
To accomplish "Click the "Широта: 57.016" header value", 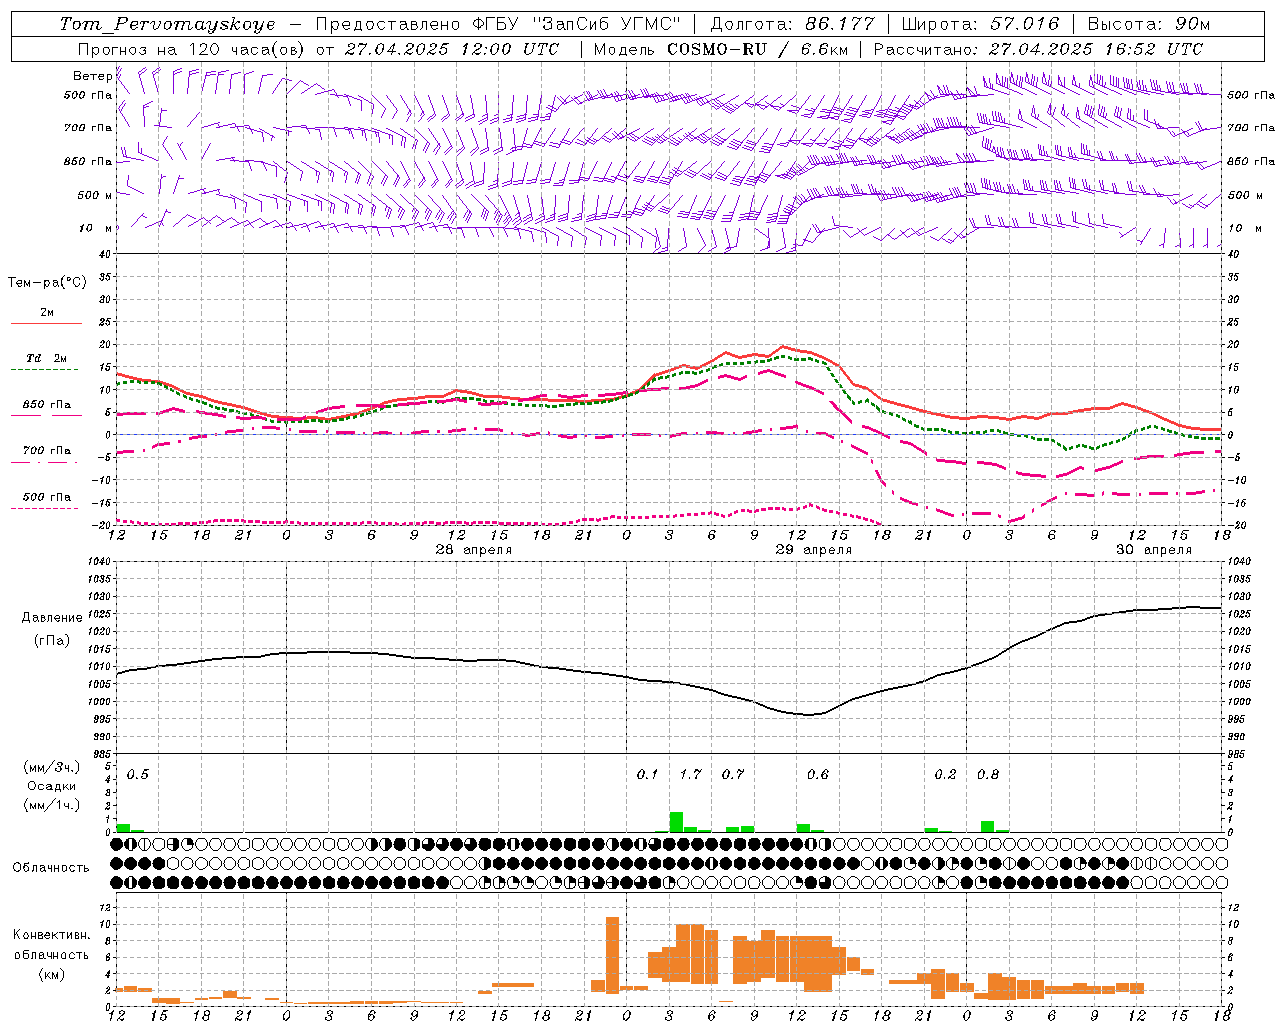I will pos(980,24).
